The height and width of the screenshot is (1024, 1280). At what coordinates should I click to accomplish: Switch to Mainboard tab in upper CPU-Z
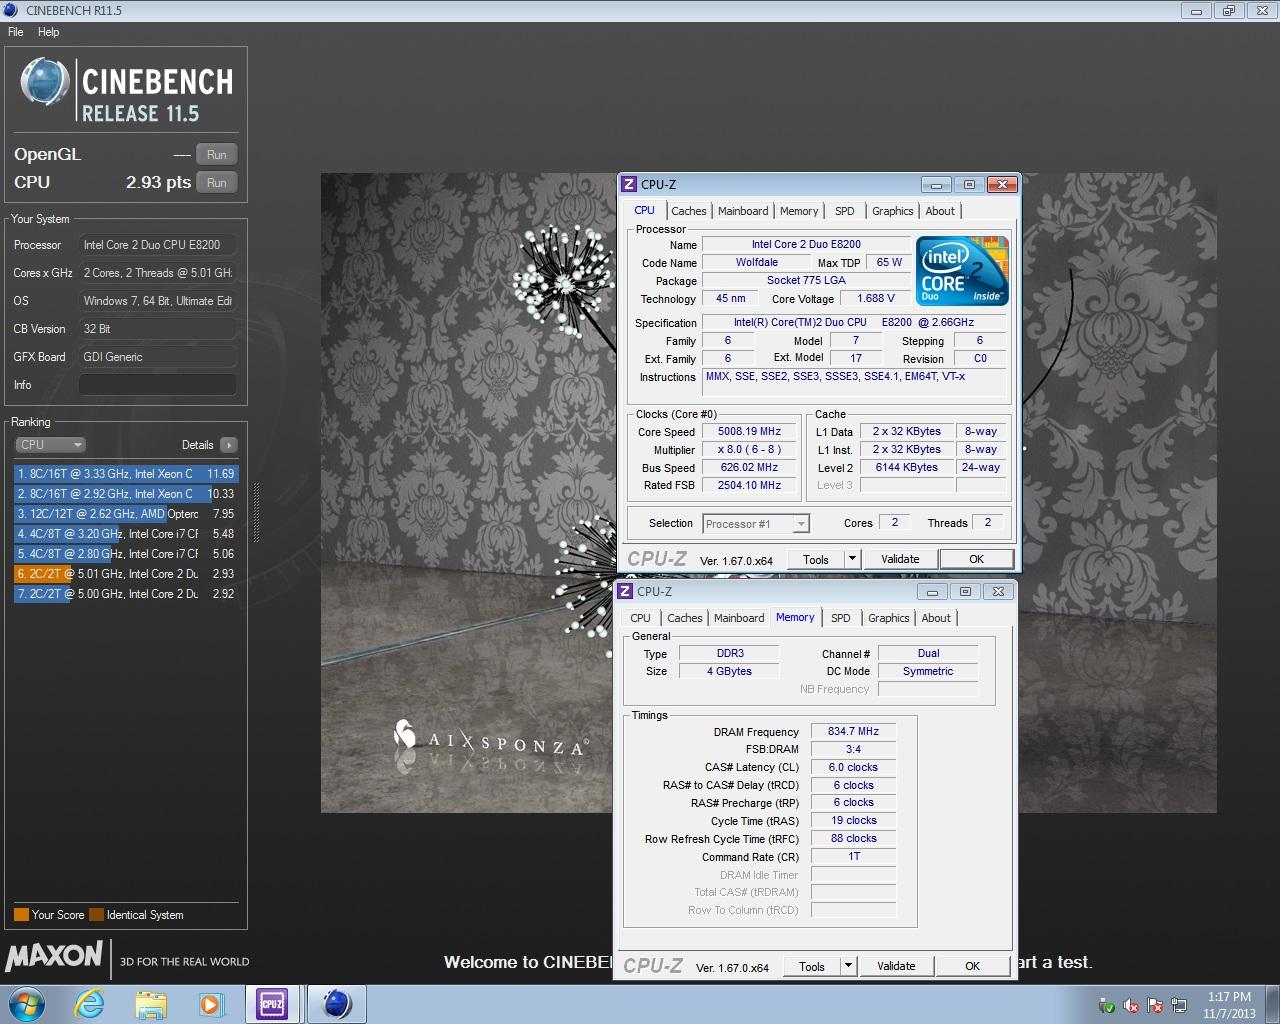coord(743,211)
